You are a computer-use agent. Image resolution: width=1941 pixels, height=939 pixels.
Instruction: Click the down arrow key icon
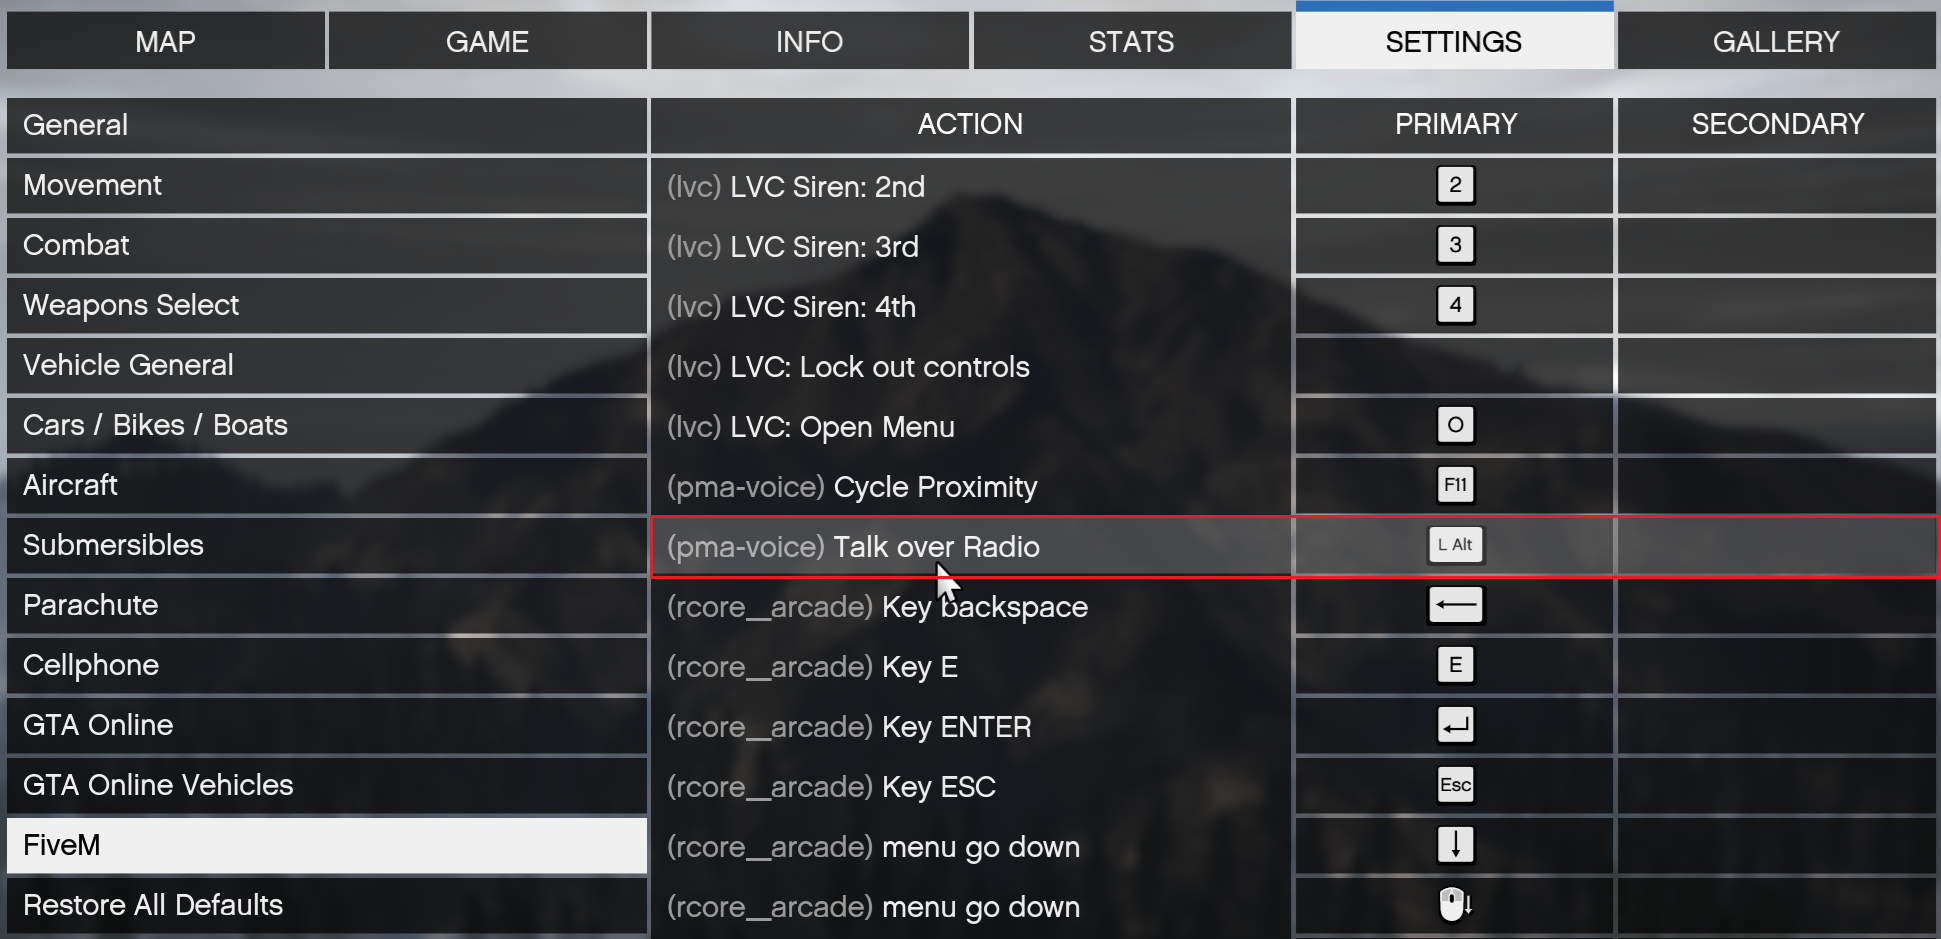pyautogui.click(x=1455, y=845)
